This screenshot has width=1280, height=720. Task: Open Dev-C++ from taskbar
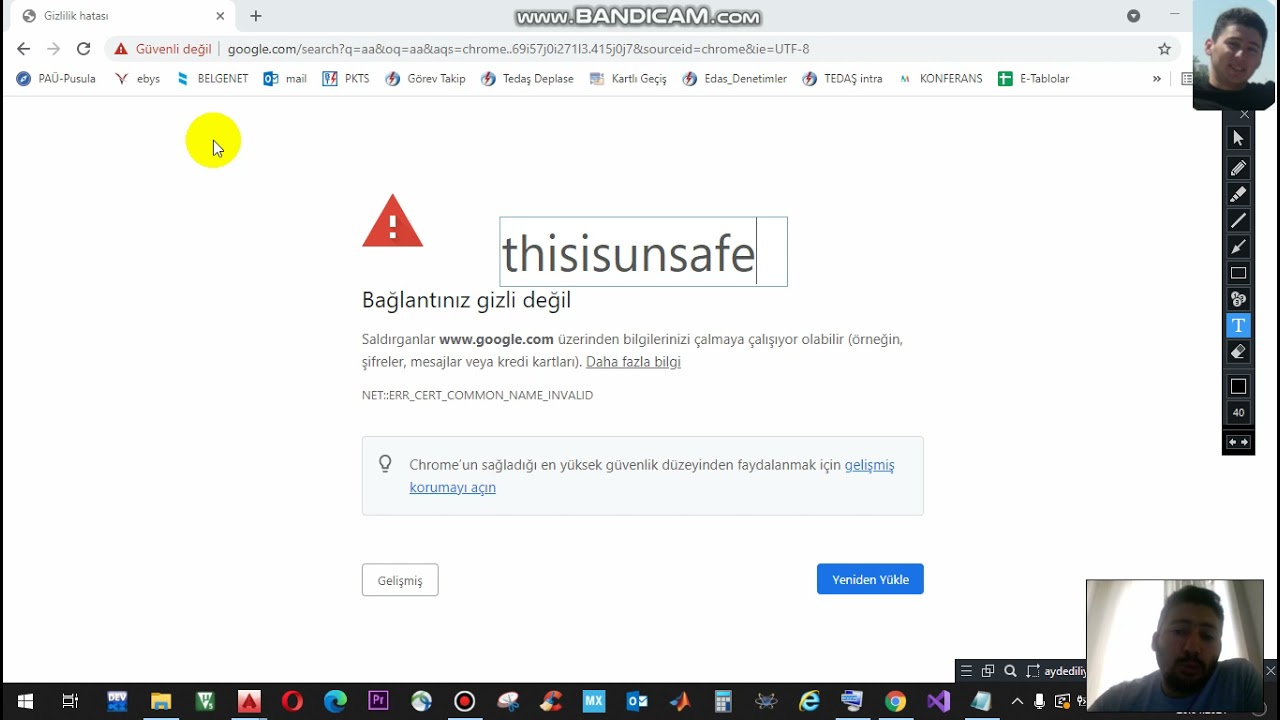117,701
